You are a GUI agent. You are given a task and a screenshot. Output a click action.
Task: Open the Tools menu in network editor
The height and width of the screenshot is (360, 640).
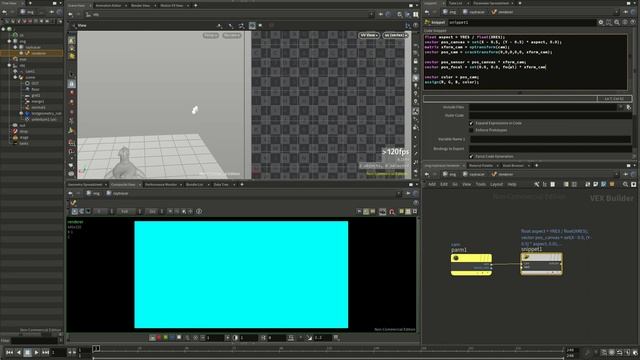click(x=481, y=184)
